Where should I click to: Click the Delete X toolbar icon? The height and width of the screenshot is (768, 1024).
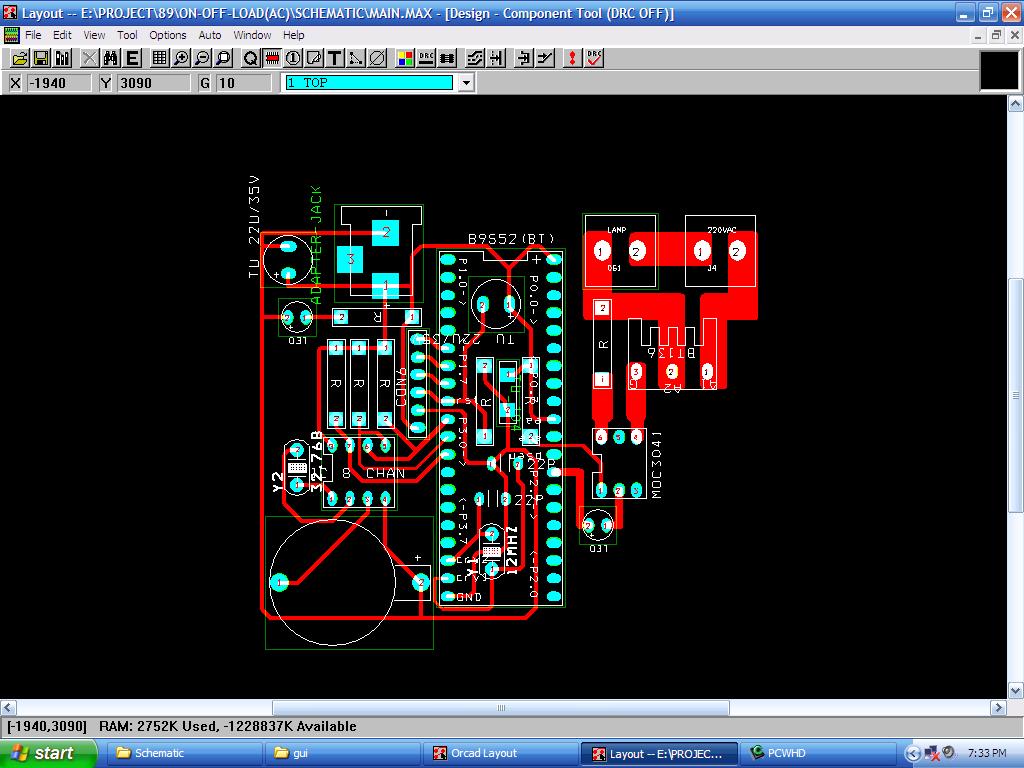[x=89, y=59]
